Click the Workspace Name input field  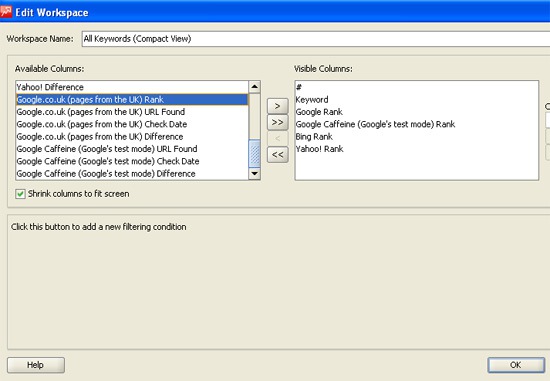click(x=316, y=39)
